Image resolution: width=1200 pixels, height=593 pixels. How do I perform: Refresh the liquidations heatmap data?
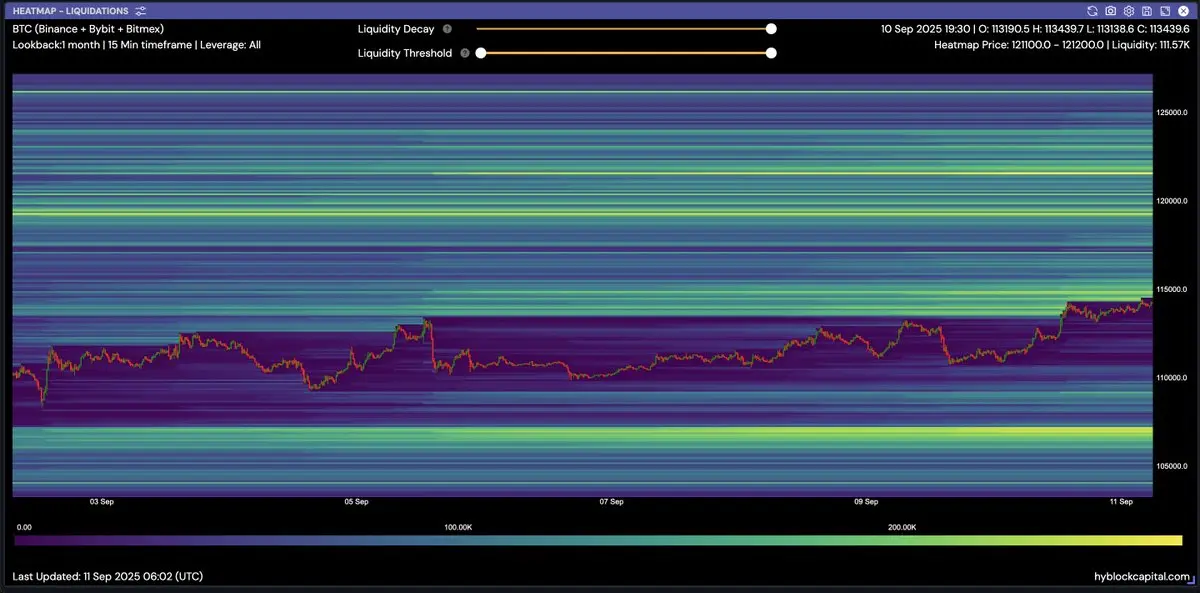[x=1093, y=11]
